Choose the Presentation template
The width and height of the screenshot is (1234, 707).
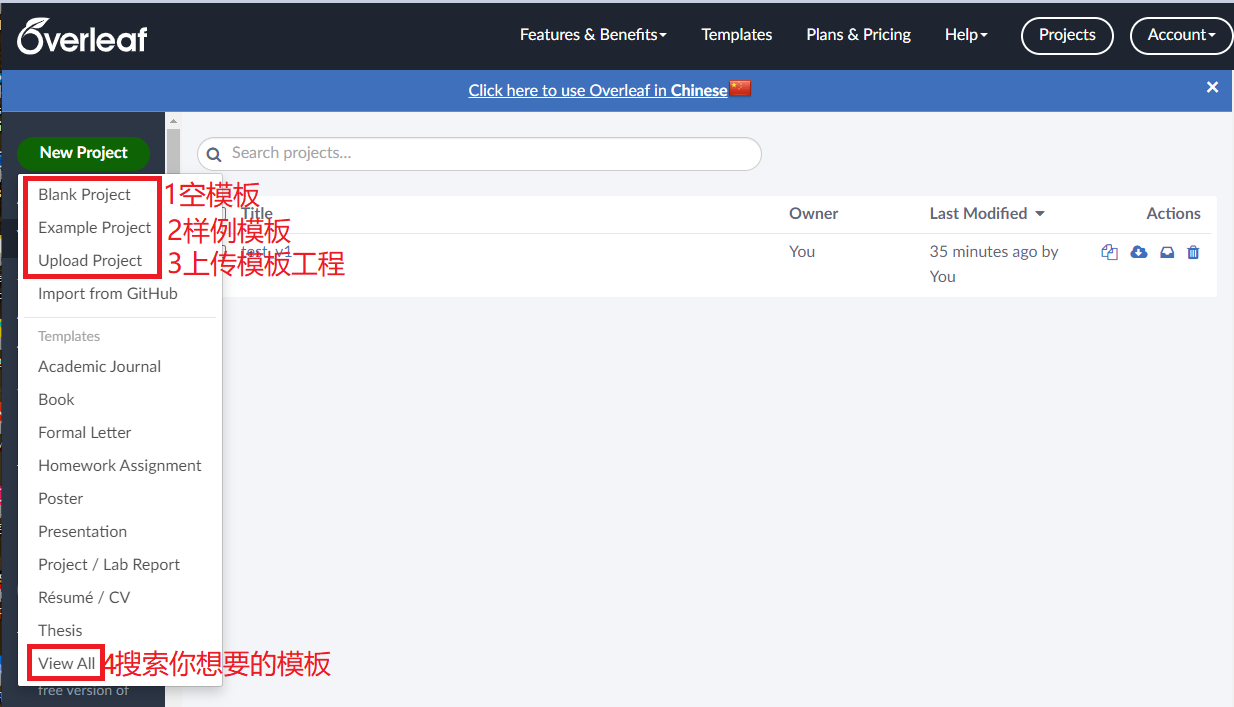coord(82,531)
